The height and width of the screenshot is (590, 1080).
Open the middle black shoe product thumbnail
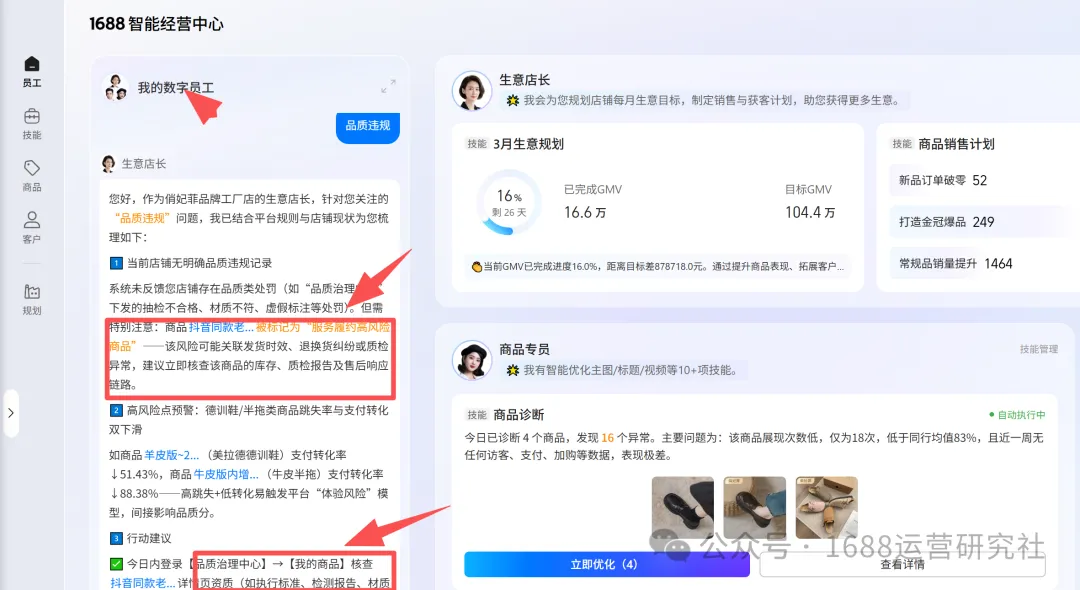754,507
